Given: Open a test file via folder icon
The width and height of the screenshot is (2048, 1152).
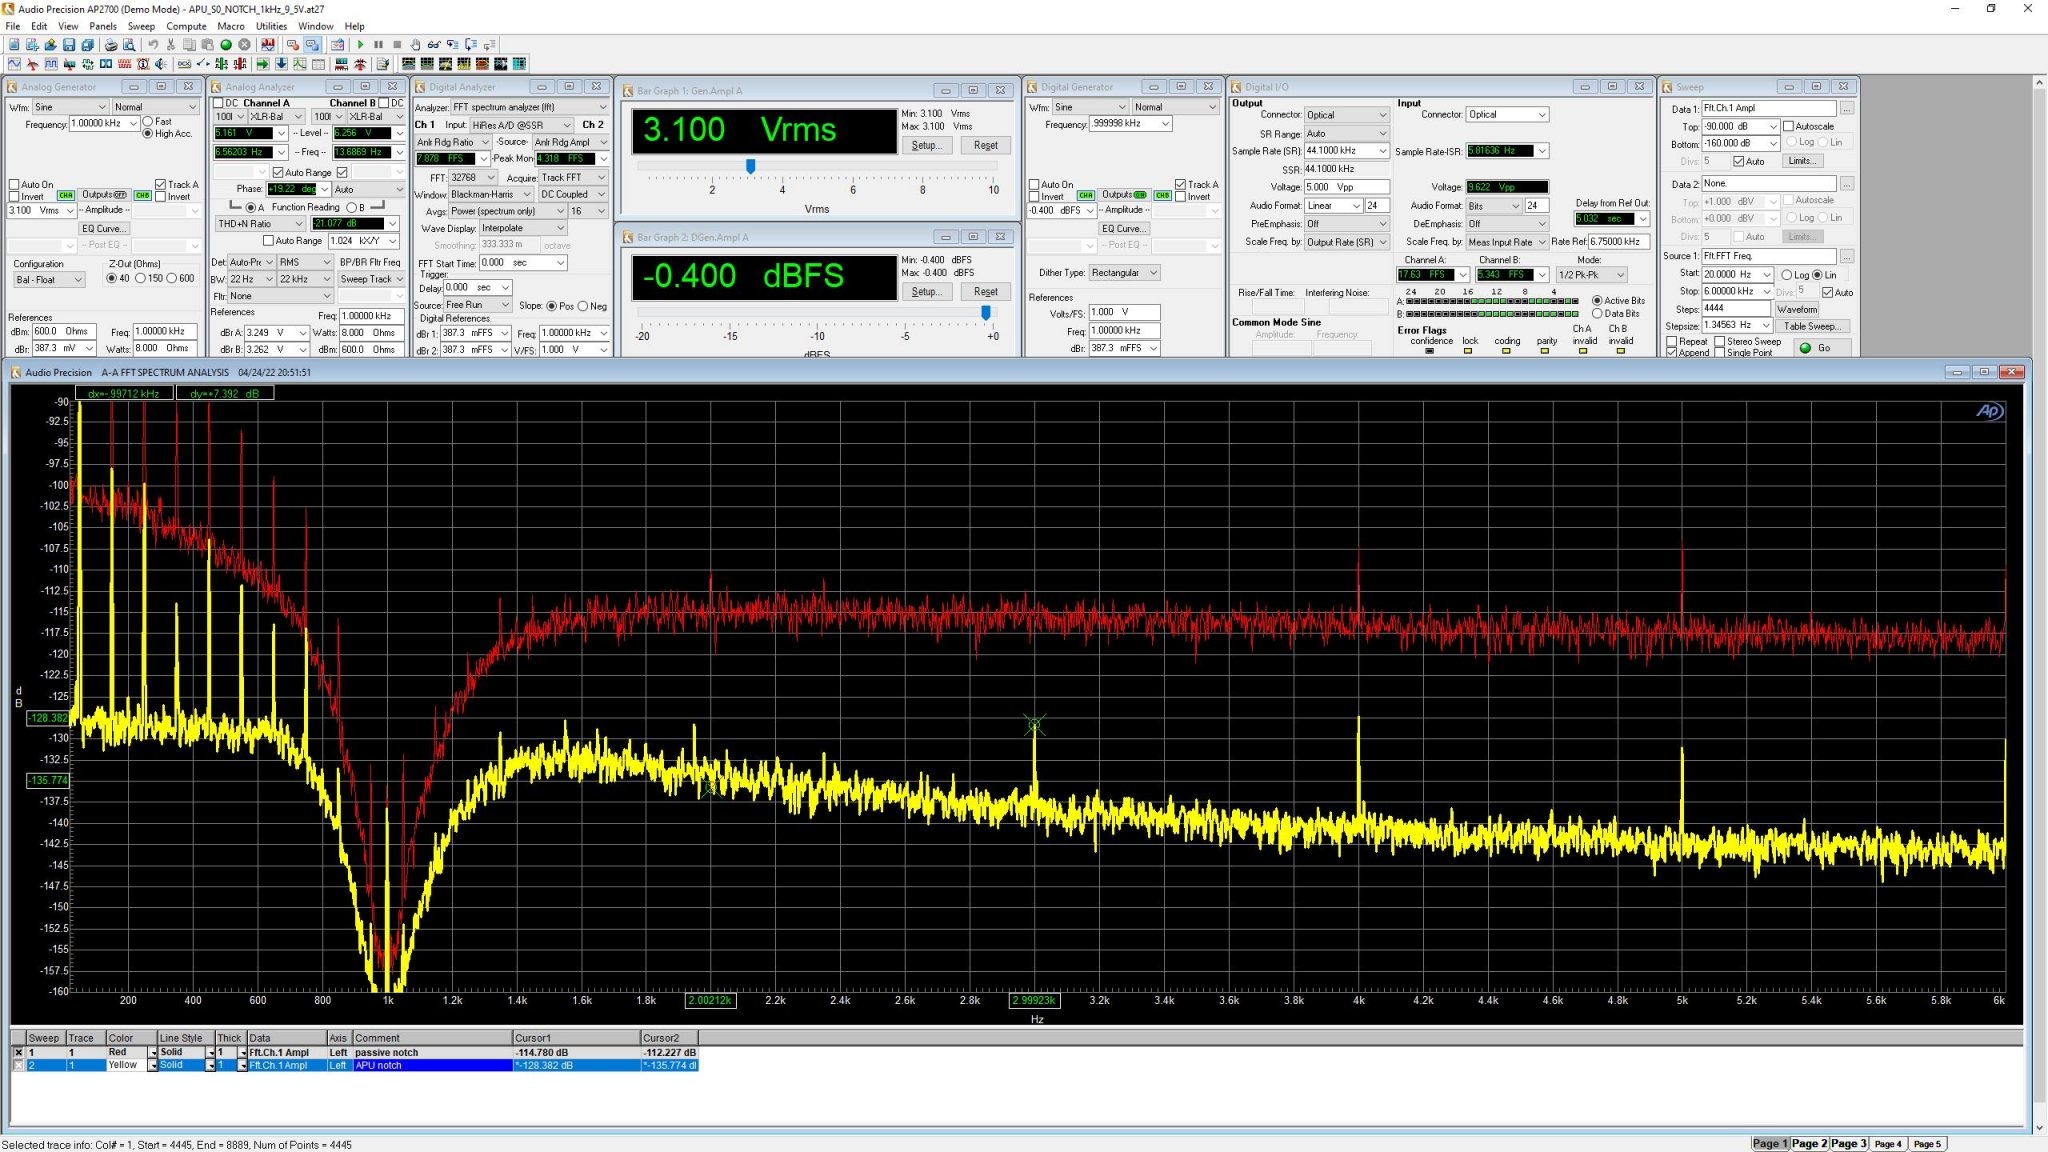Looking at the screenshot, I should pos(50,45).
